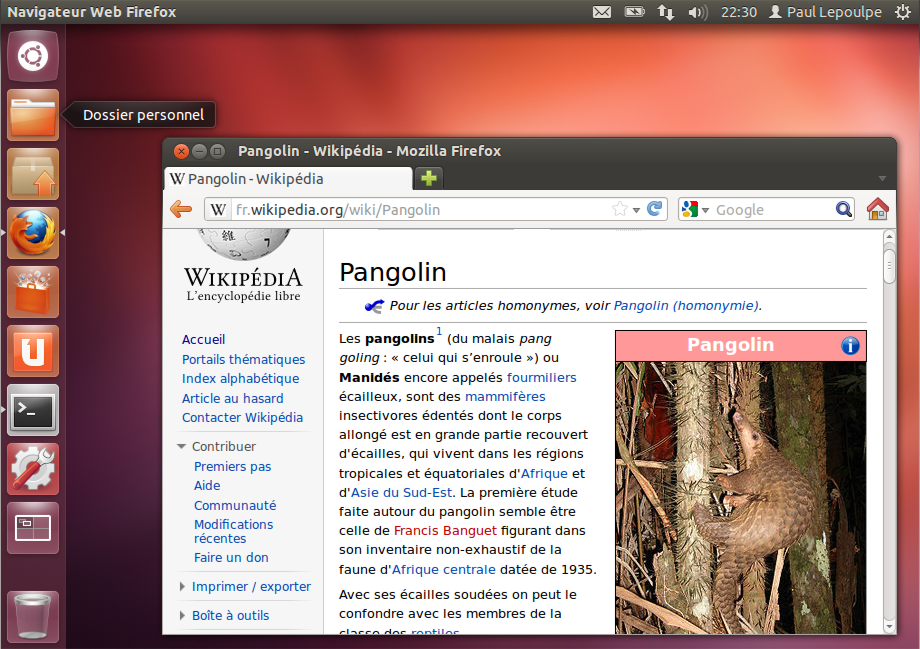Open the Ubuntu Dash home launcher
The width and height of the screenshot is (920, 649).
[33, 56]
